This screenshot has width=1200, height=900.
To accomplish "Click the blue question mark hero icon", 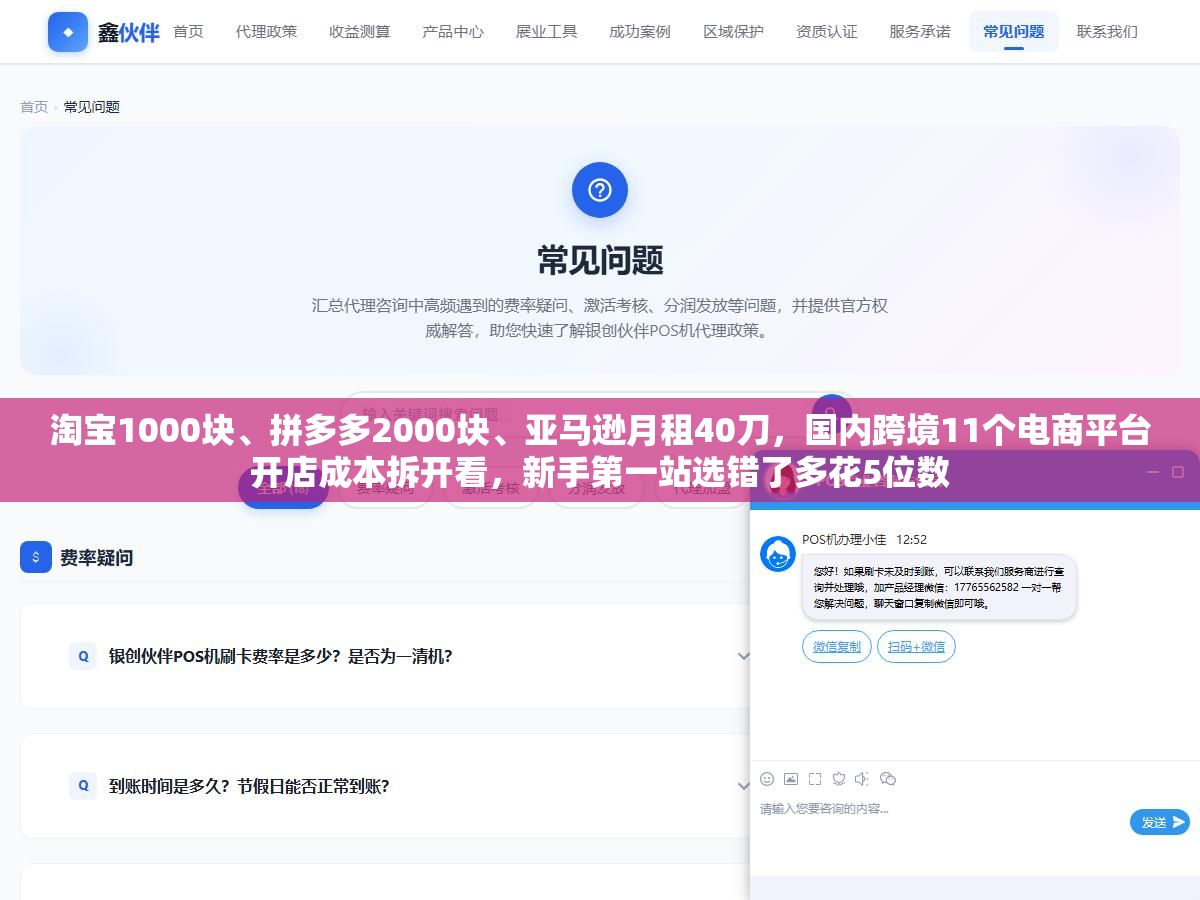I will 600,190.
